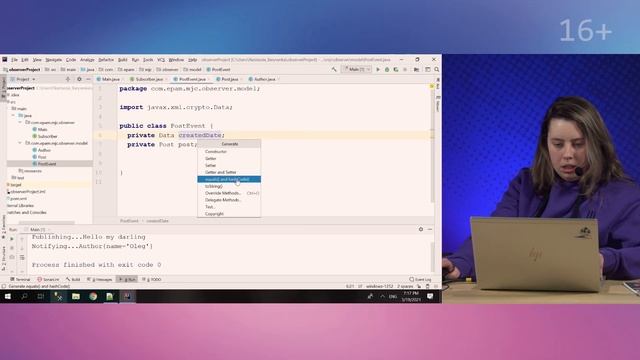Click the Project panel hide (minimize) icon
Screen dimensions: 640x360
88,79
